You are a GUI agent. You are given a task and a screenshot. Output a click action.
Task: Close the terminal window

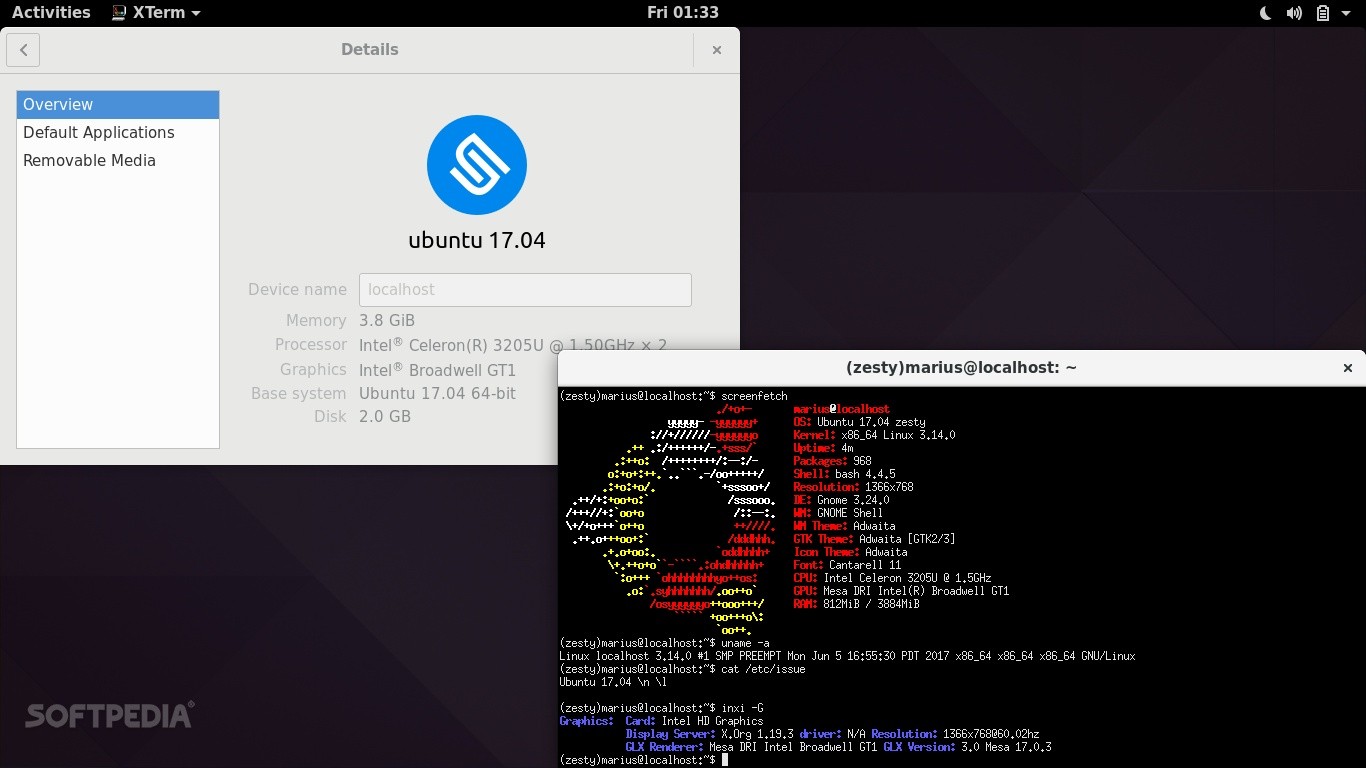[1347, 368]
